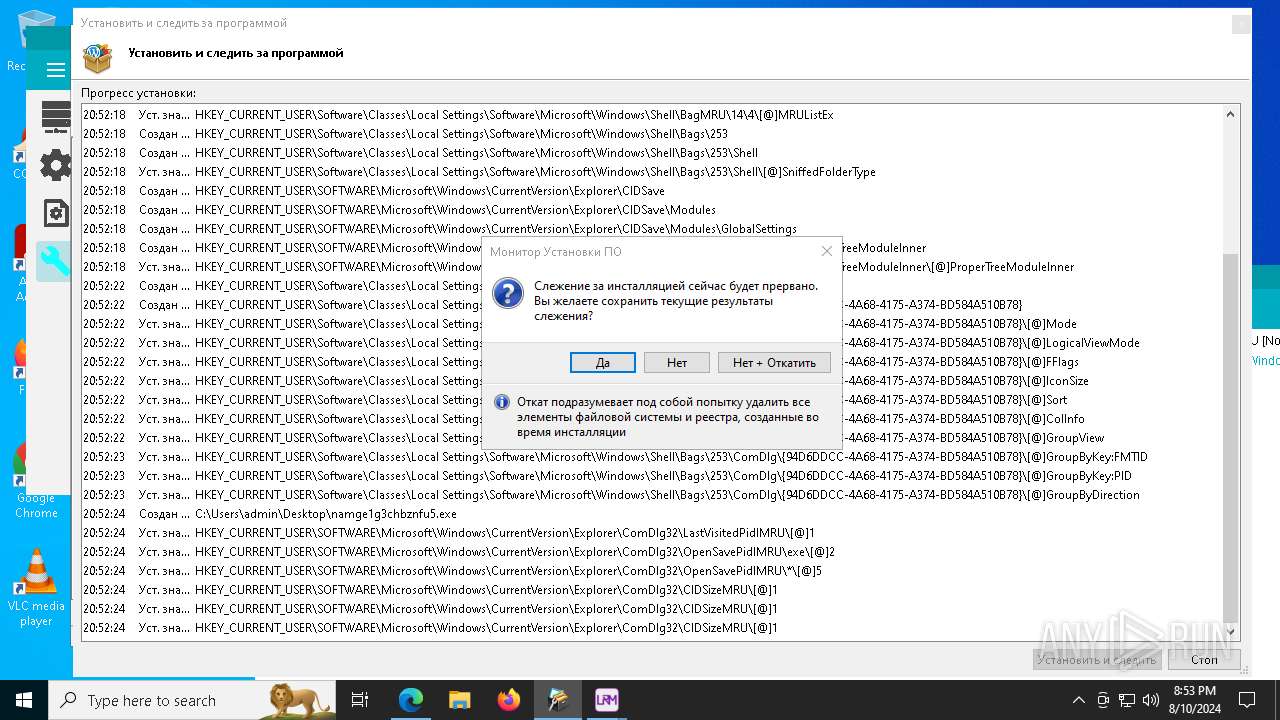This screenshot has width=1280, height=720.
Task: Select the LastVisitedPidlMRU log row
Action: [651, 533]
